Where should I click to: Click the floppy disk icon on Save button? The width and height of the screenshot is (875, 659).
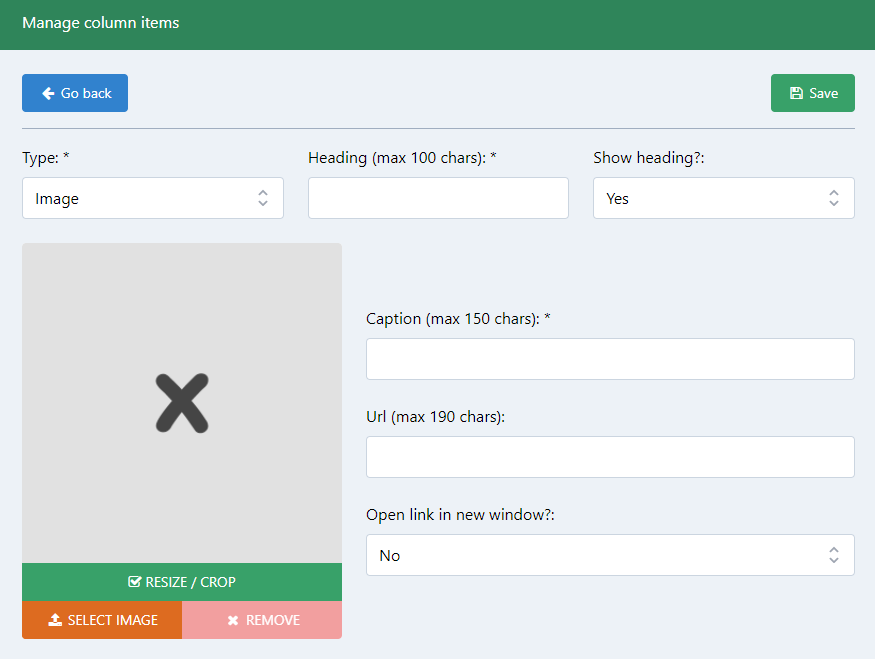pos(795,92)
